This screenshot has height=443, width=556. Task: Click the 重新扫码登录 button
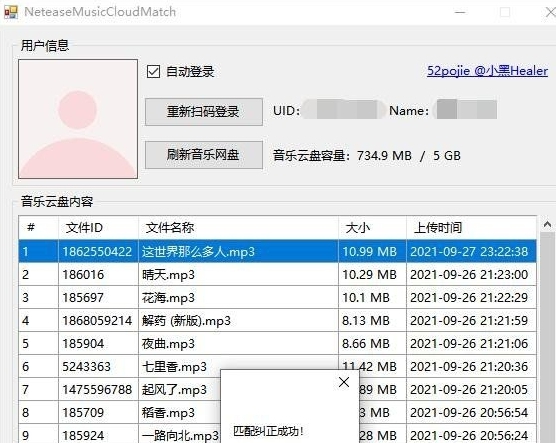204,112
